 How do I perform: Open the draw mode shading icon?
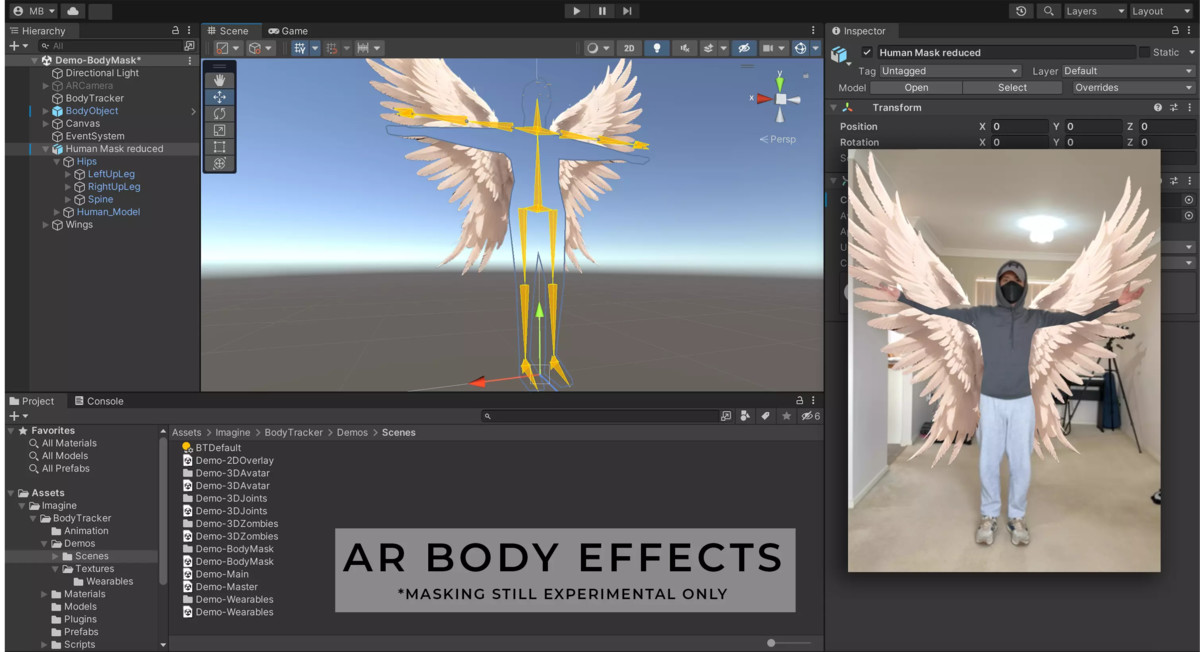(593, 47)
